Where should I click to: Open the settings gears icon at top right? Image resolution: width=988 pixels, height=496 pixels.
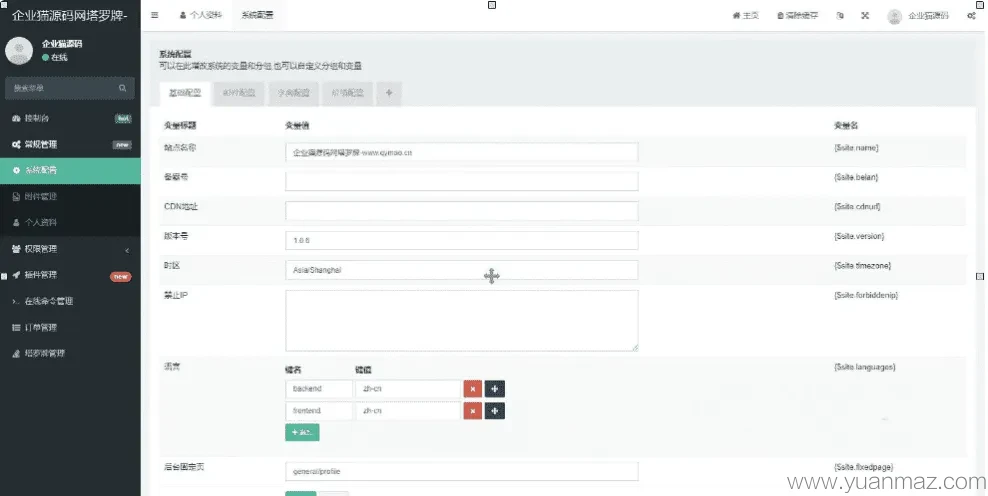pyautogui.click(x=971, y=16)
